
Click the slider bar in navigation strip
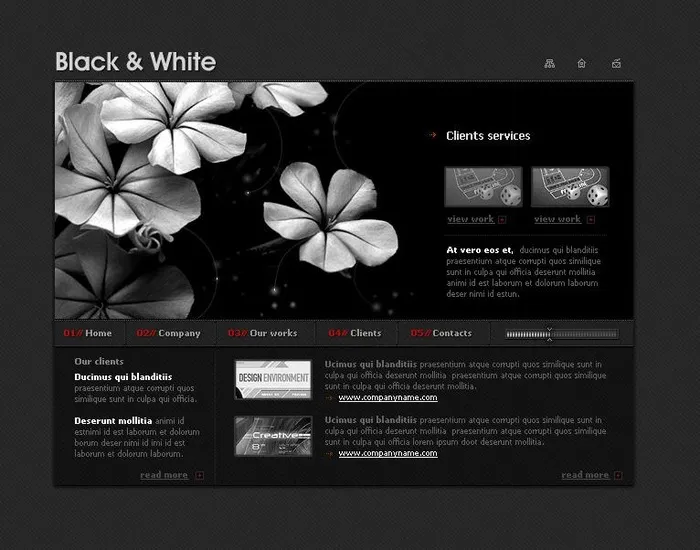(x=548, y=334)
